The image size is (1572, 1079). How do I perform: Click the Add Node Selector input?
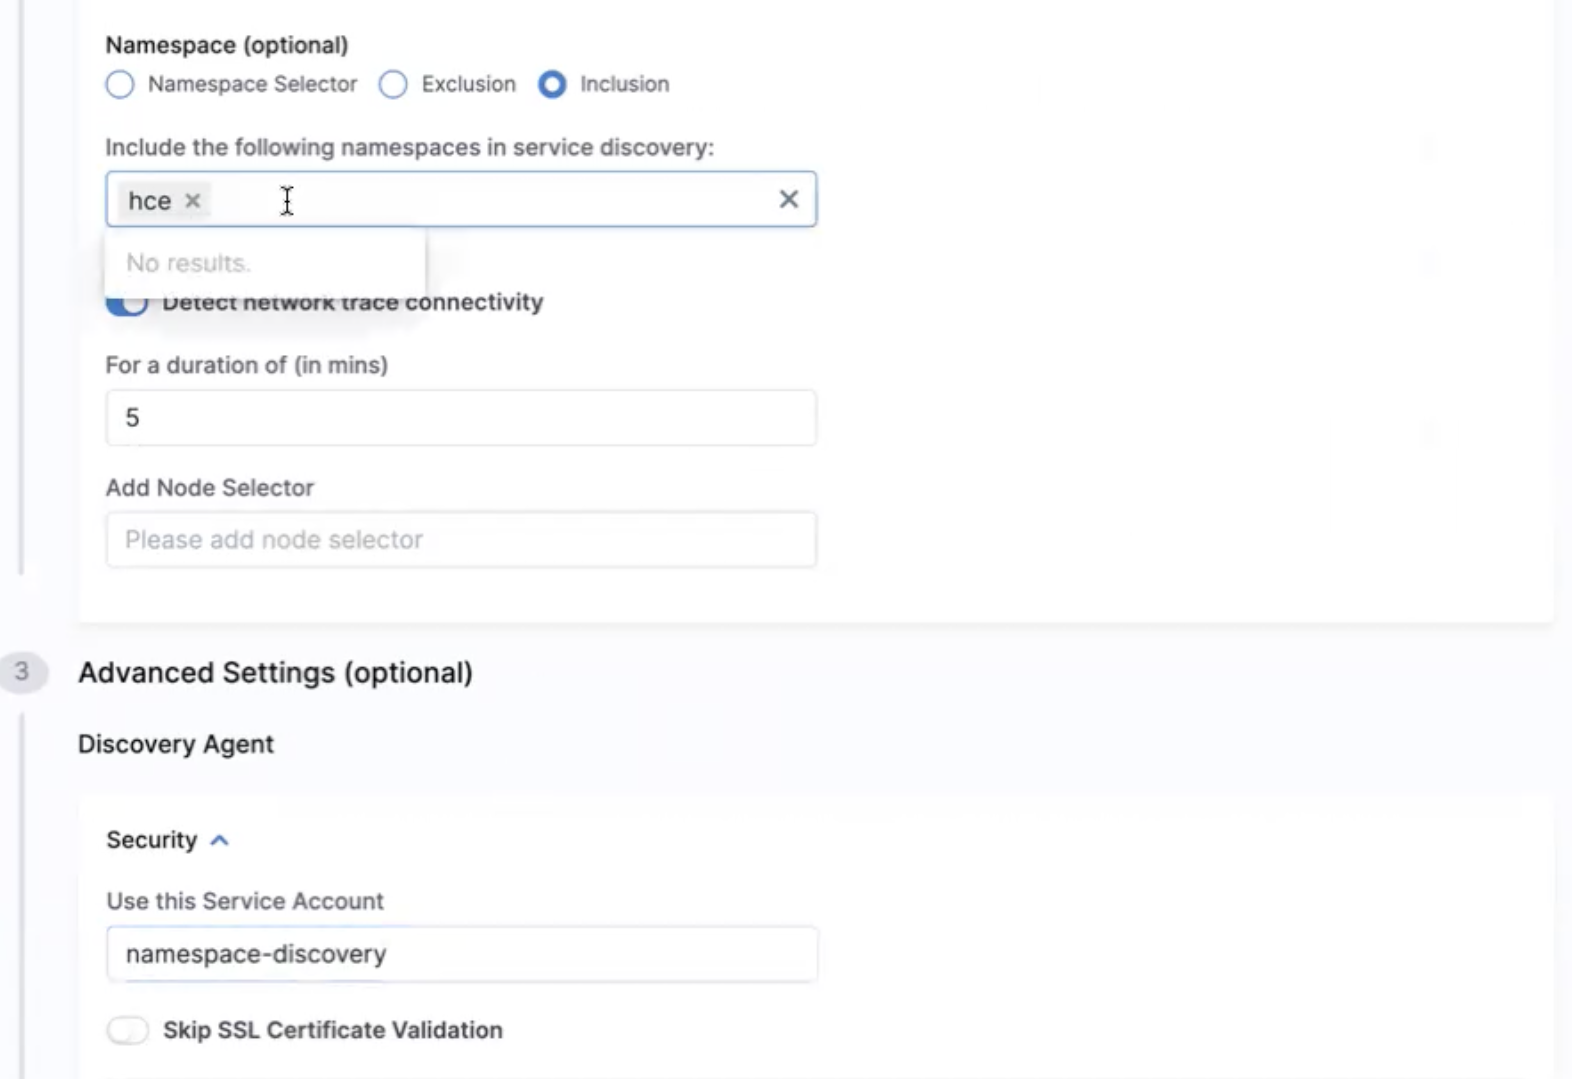click(460, 540)
